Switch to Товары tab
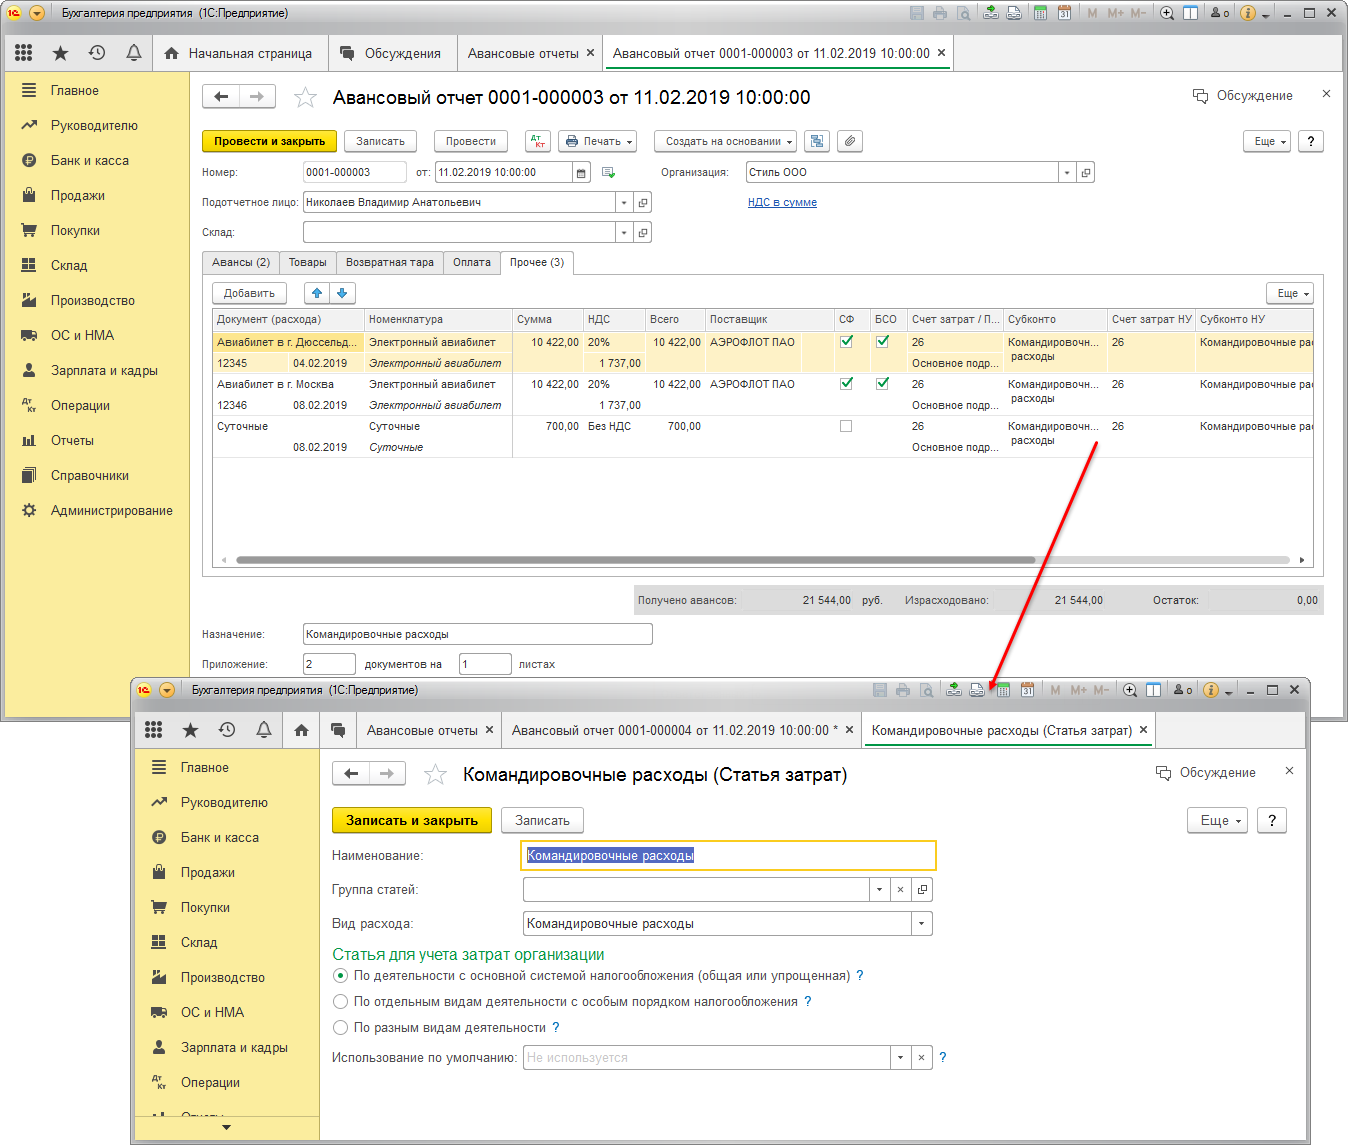The height and width of the screenshot is (1146, 1348). [307, 262]
